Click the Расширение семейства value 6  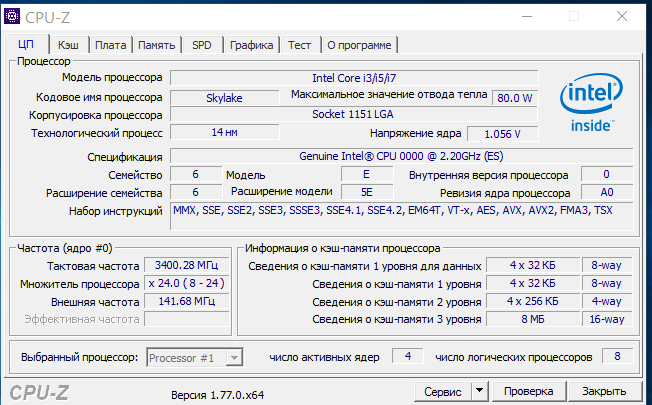coord(195,192)
